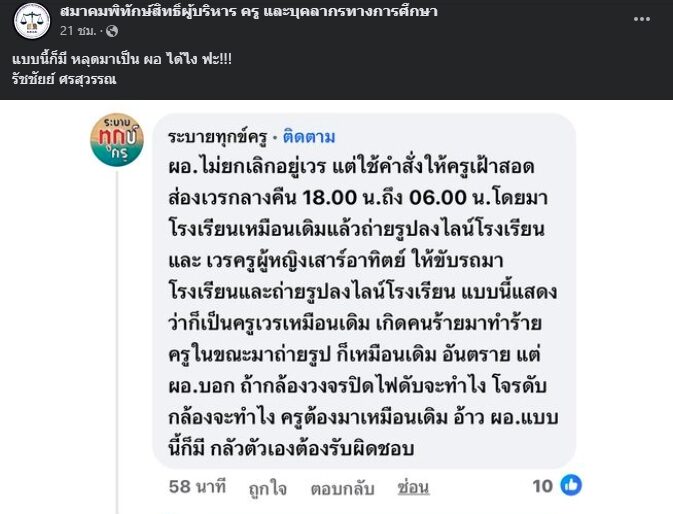The width and height of the screenshot is (673, 514).
Task: Click the comment's last line กลัวตัวเองต้องรับผิดชอบ
Action: point(312,449)
